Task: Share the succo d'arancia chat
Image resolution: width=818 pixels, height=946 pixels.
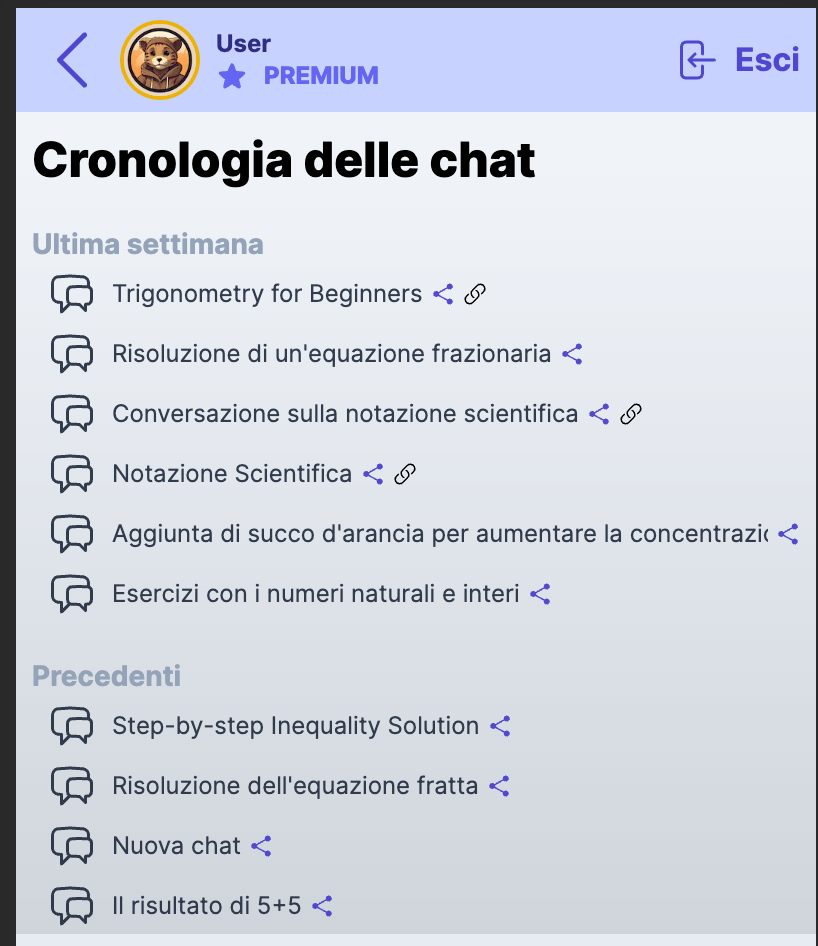Action: tap(788, 534)
